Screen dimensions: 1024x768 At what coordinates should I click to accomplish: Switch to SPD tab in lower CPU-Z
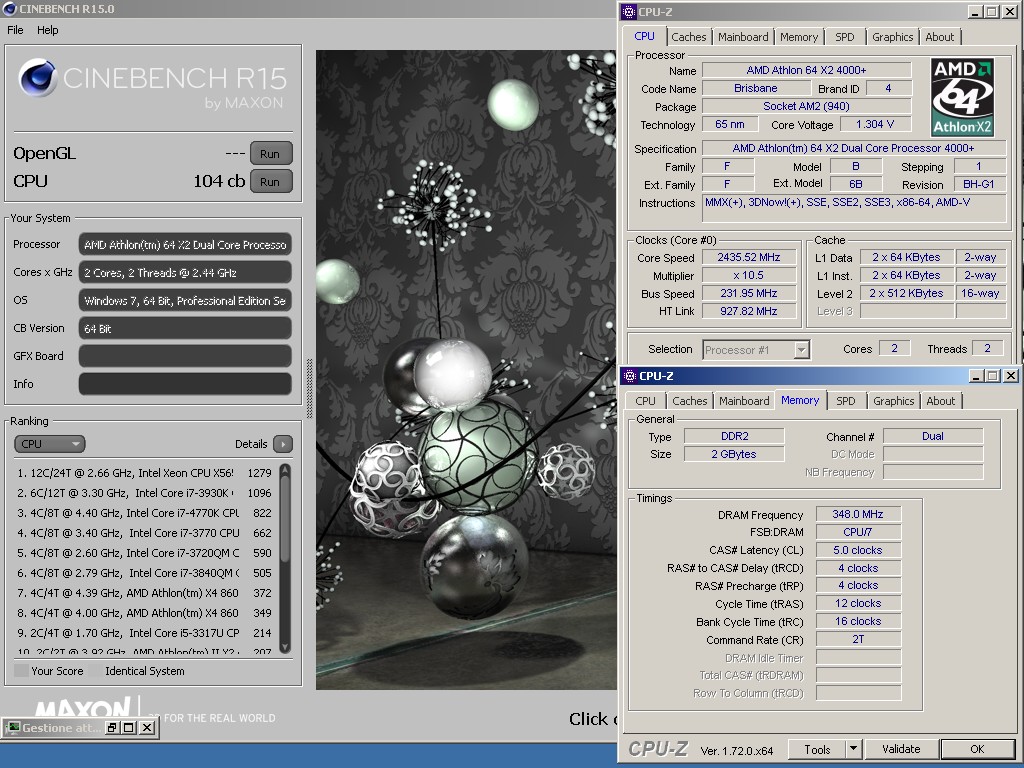846,401
